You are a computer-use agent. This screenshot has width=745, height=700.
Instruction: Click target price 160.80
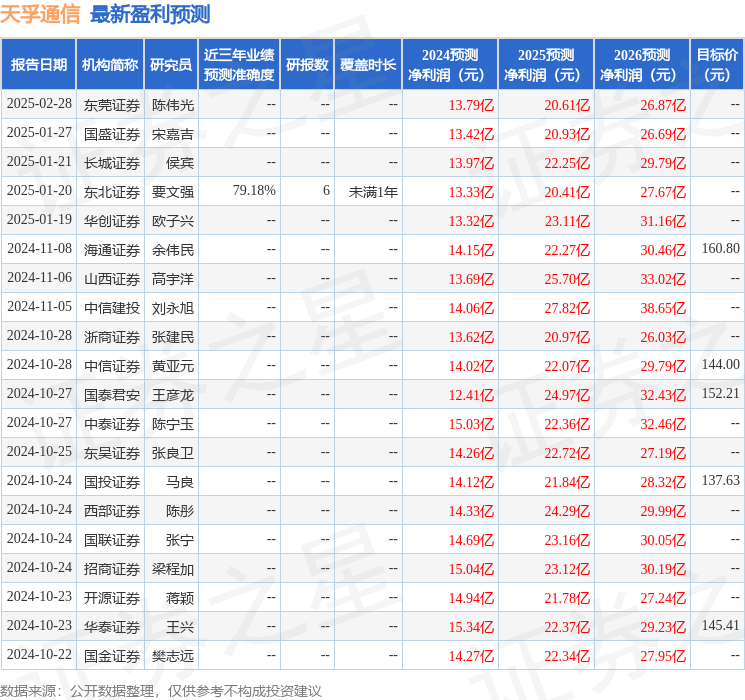(721, 249)
